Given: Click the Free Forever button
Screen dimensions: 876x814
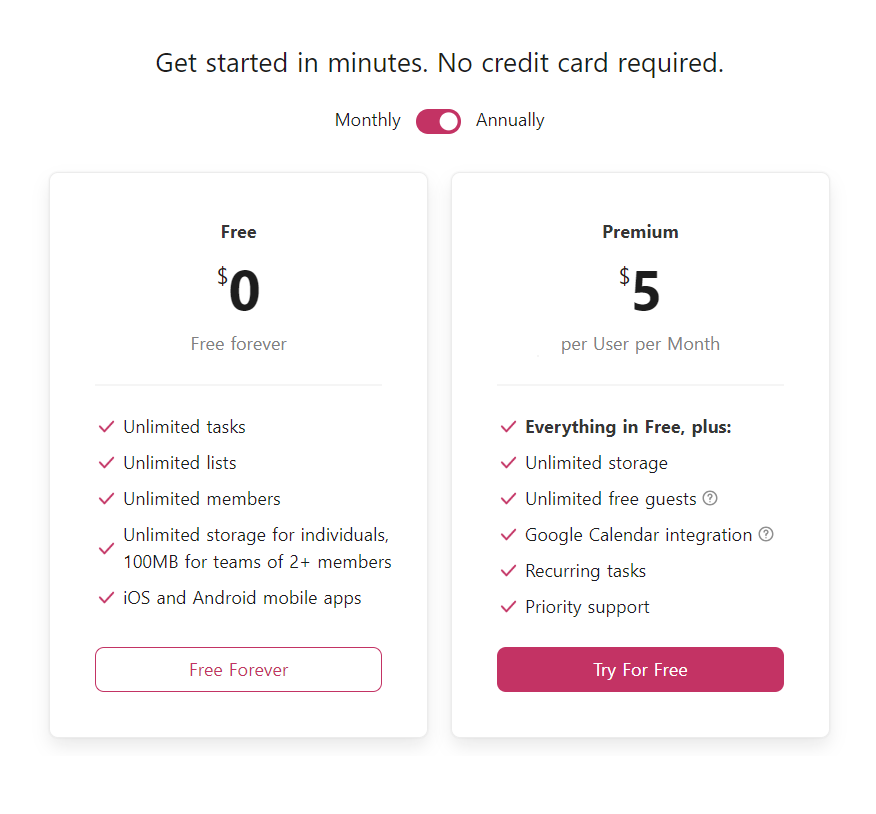Looking at the screenshot, I should 239,669.
